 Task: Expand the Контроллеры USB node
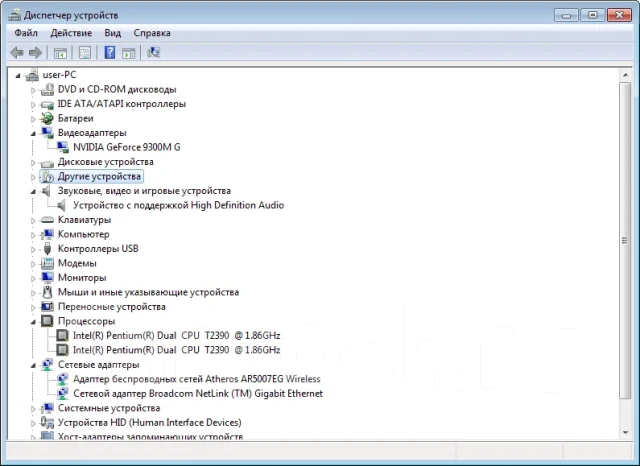click(x=33, y=249)
